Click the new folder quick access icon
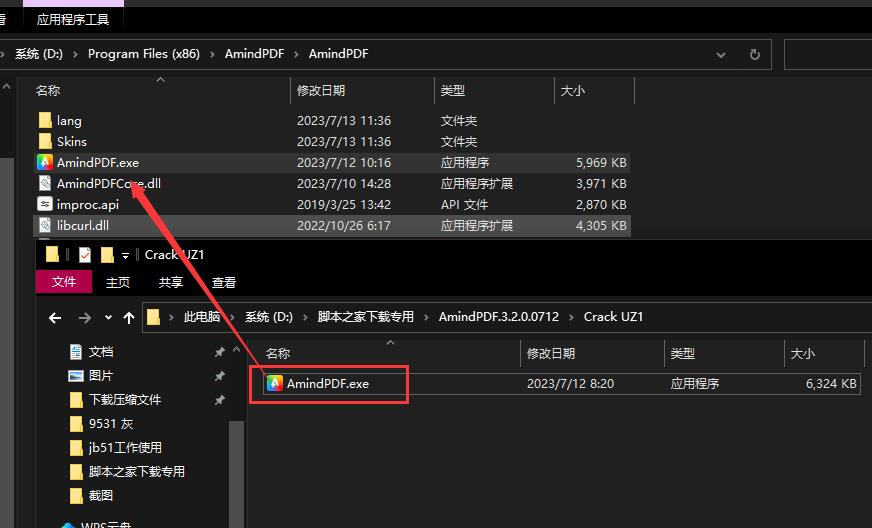 (x=107, y=255)
